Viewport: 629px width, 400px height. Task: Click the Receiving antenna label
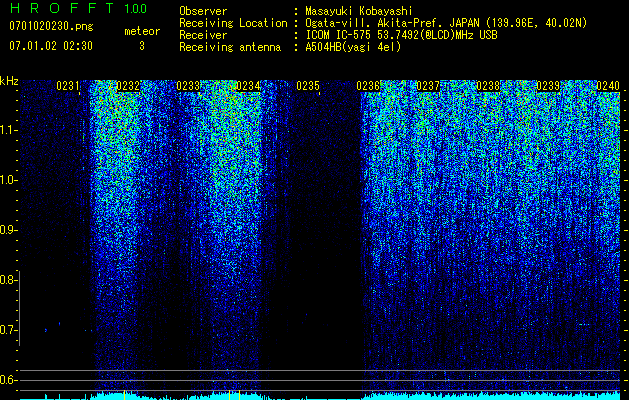click(230, 47)
